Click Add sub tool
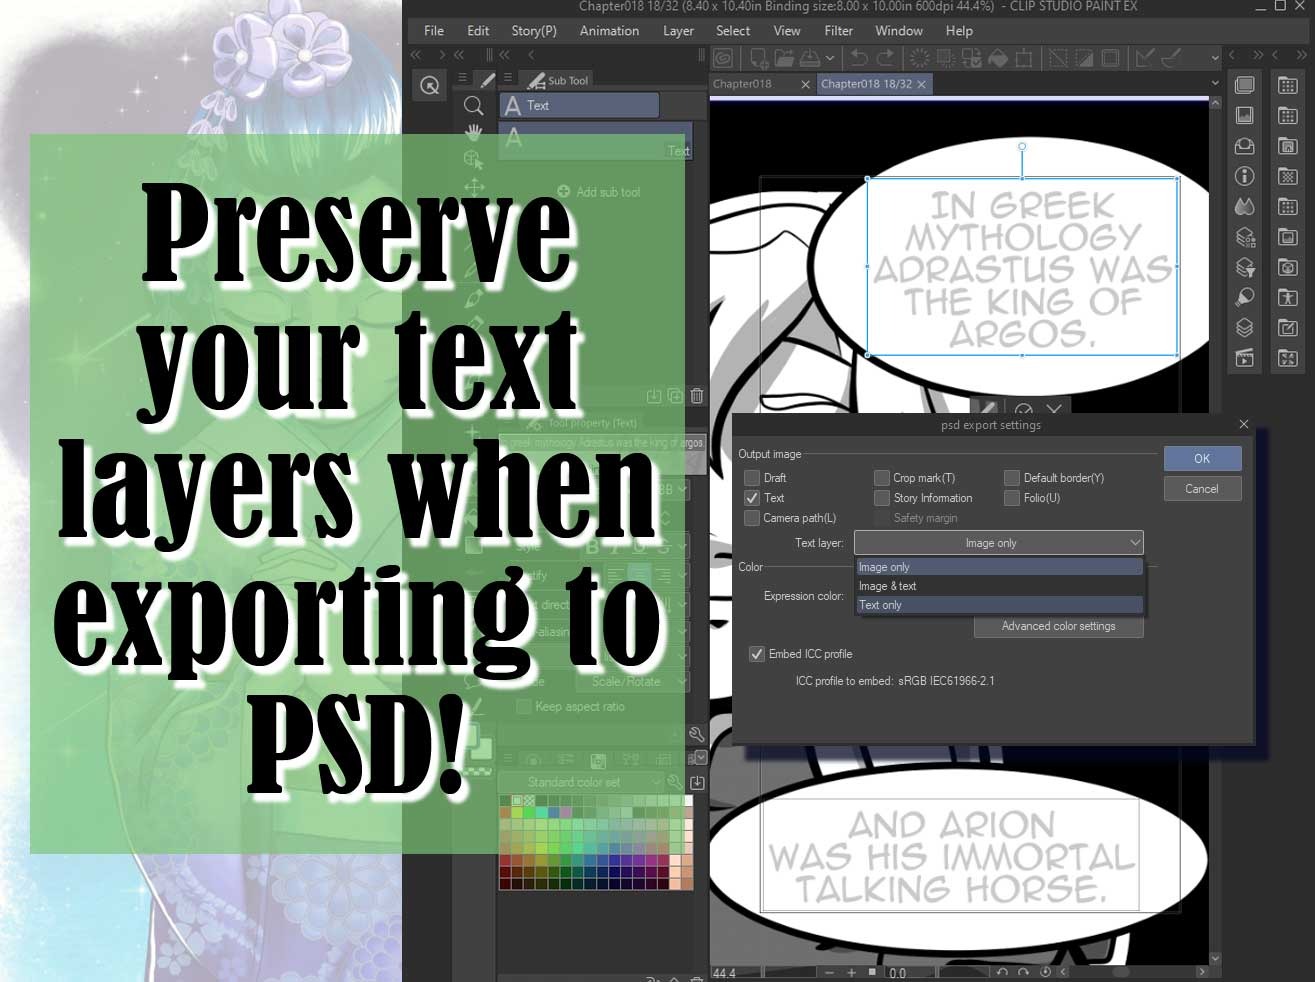 [599, 192]
